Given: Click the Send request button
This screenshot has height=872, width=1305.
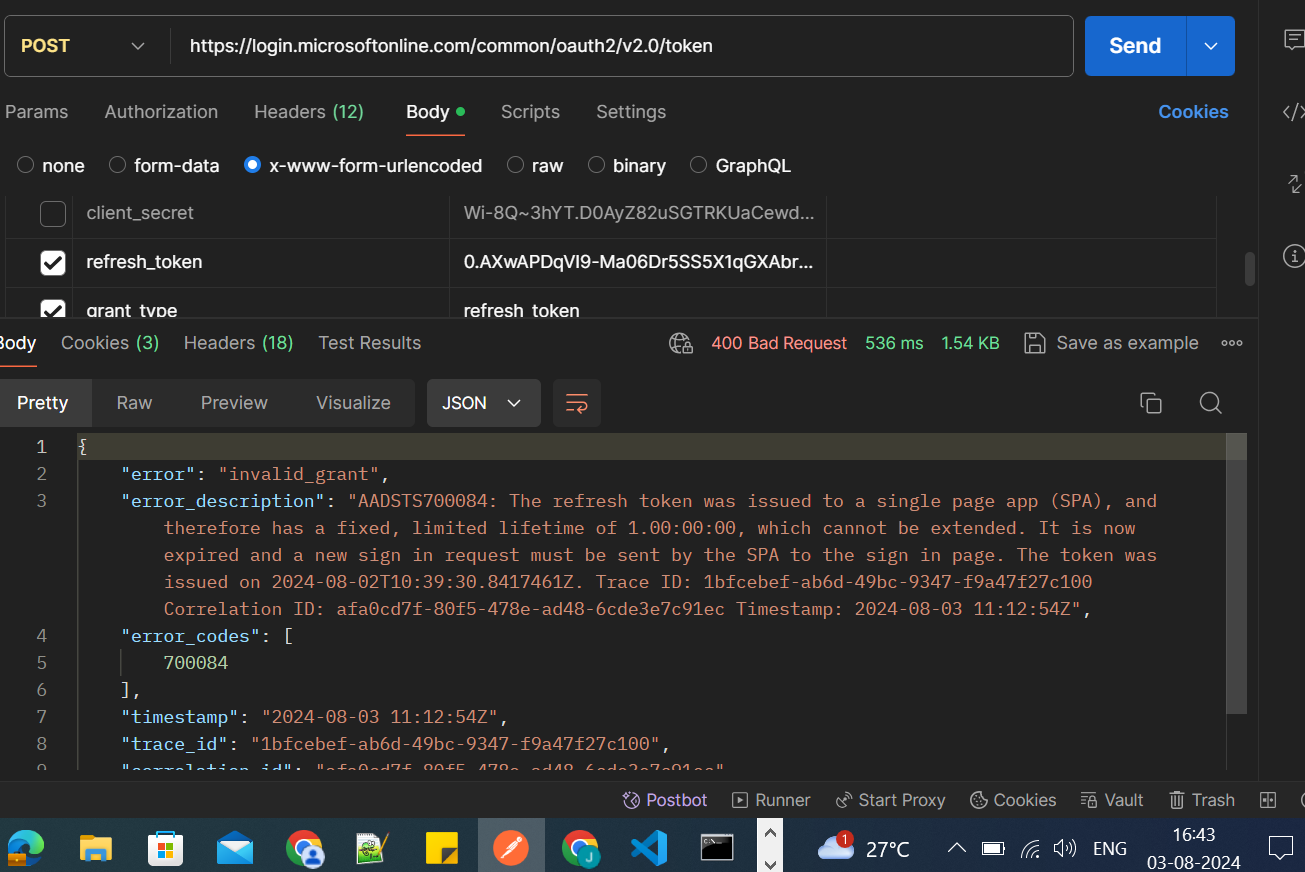Looking at the screenshot, I should [1135, 46].
